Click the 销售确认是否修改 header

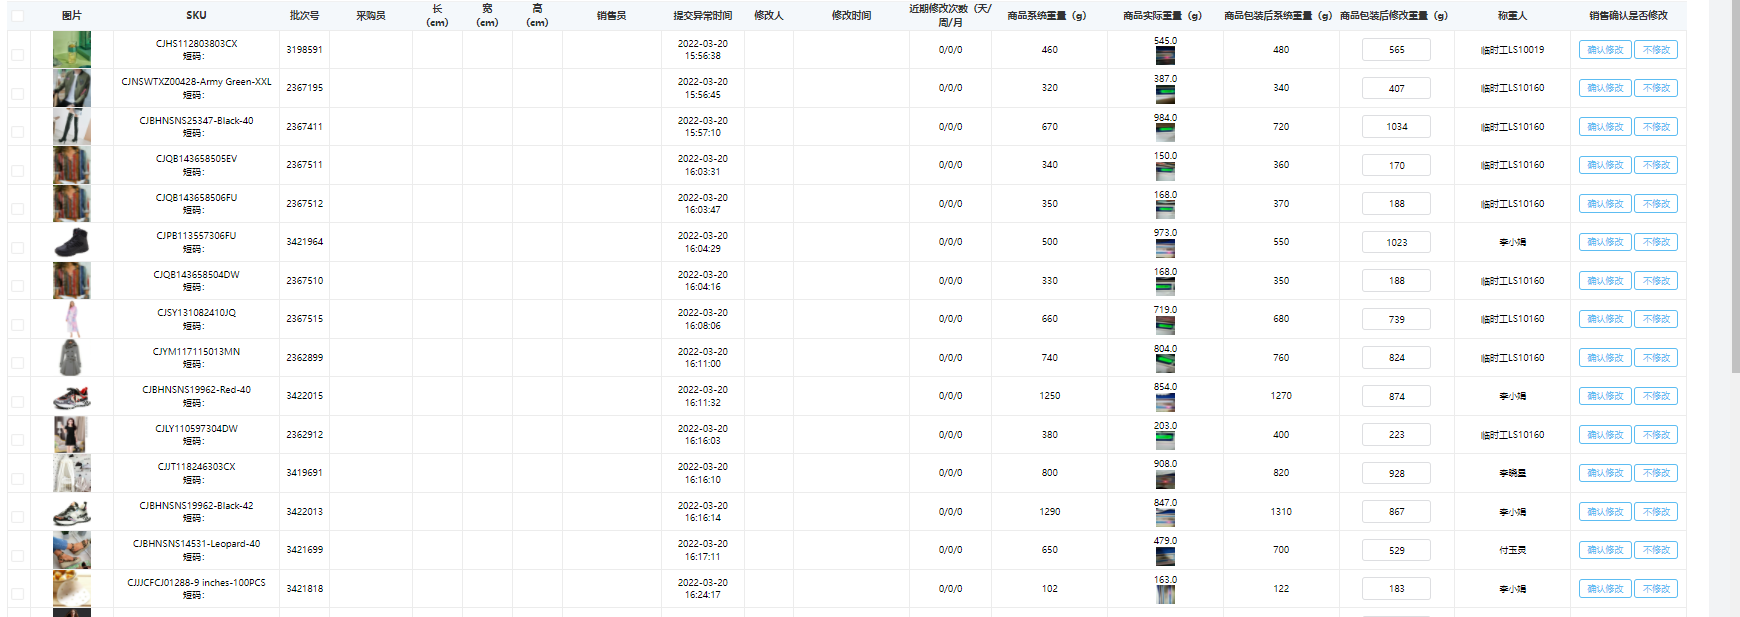tap(1628, 15)
